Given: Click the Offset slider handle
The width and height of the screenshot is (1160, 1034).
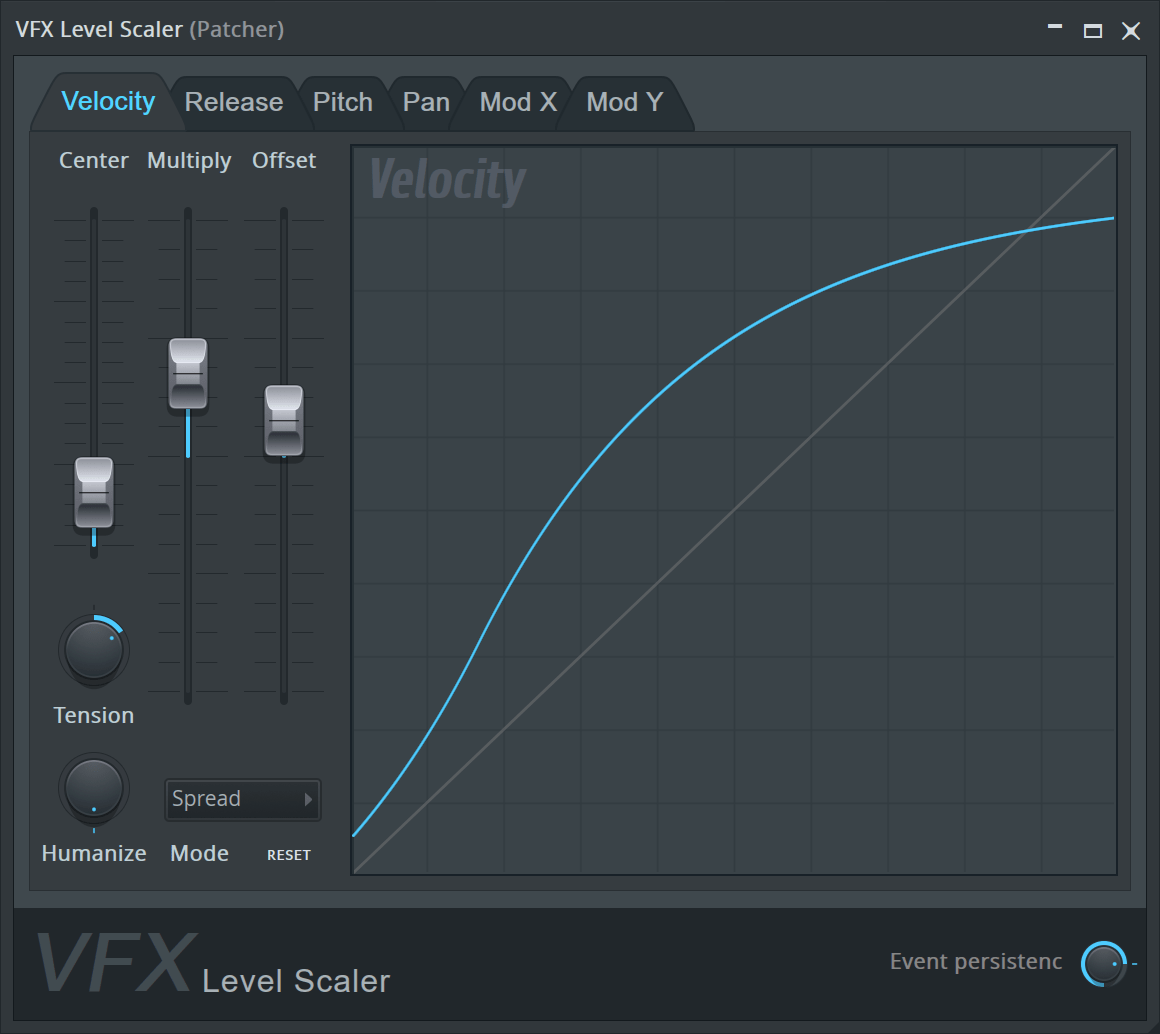Looking at the screenshot, I should click(284, 420).
